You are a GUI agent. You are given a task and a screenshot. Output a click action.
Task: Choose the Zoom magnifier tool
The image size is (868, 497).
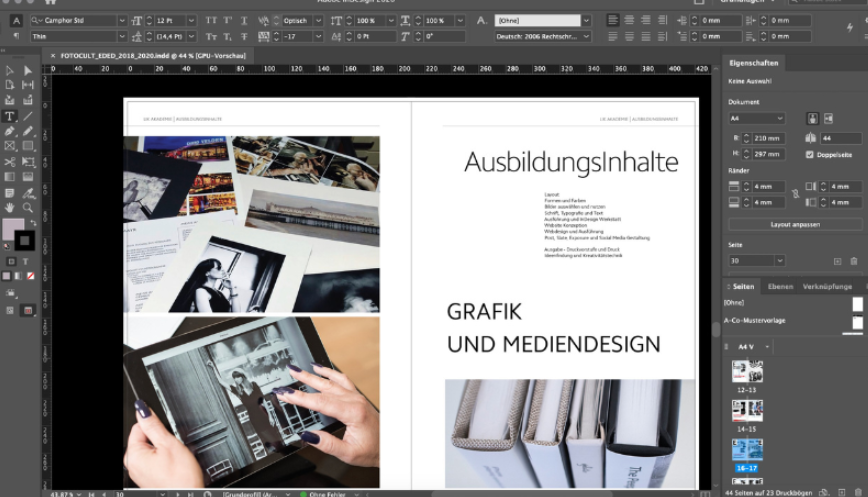point(28,207)
